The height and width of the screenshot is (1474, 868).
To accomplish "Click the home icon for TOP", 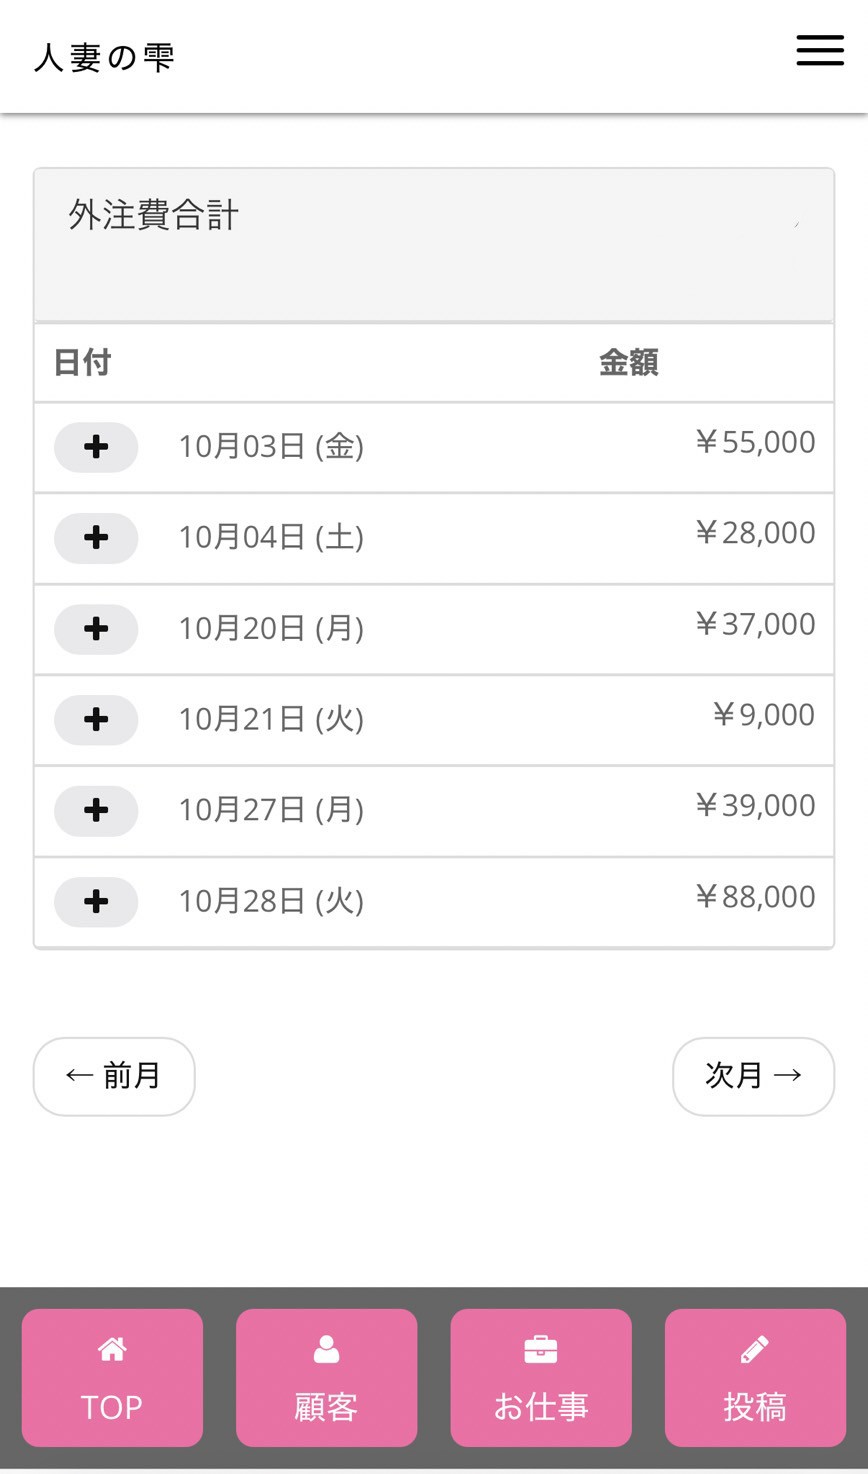I will point(112,1349).
